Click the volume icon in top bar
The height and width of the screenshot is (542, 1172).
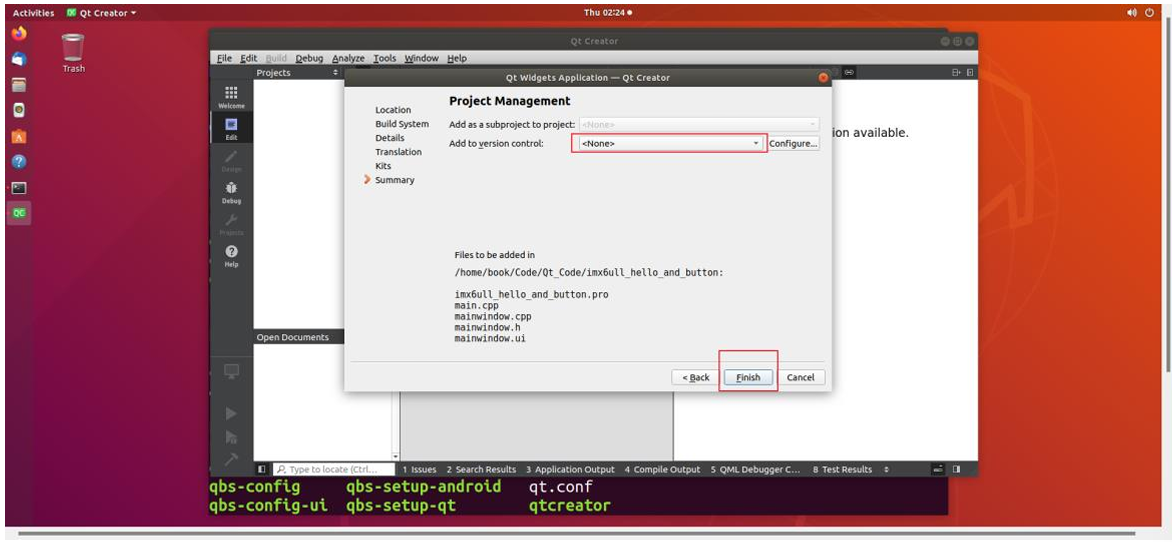(1132, 13)
